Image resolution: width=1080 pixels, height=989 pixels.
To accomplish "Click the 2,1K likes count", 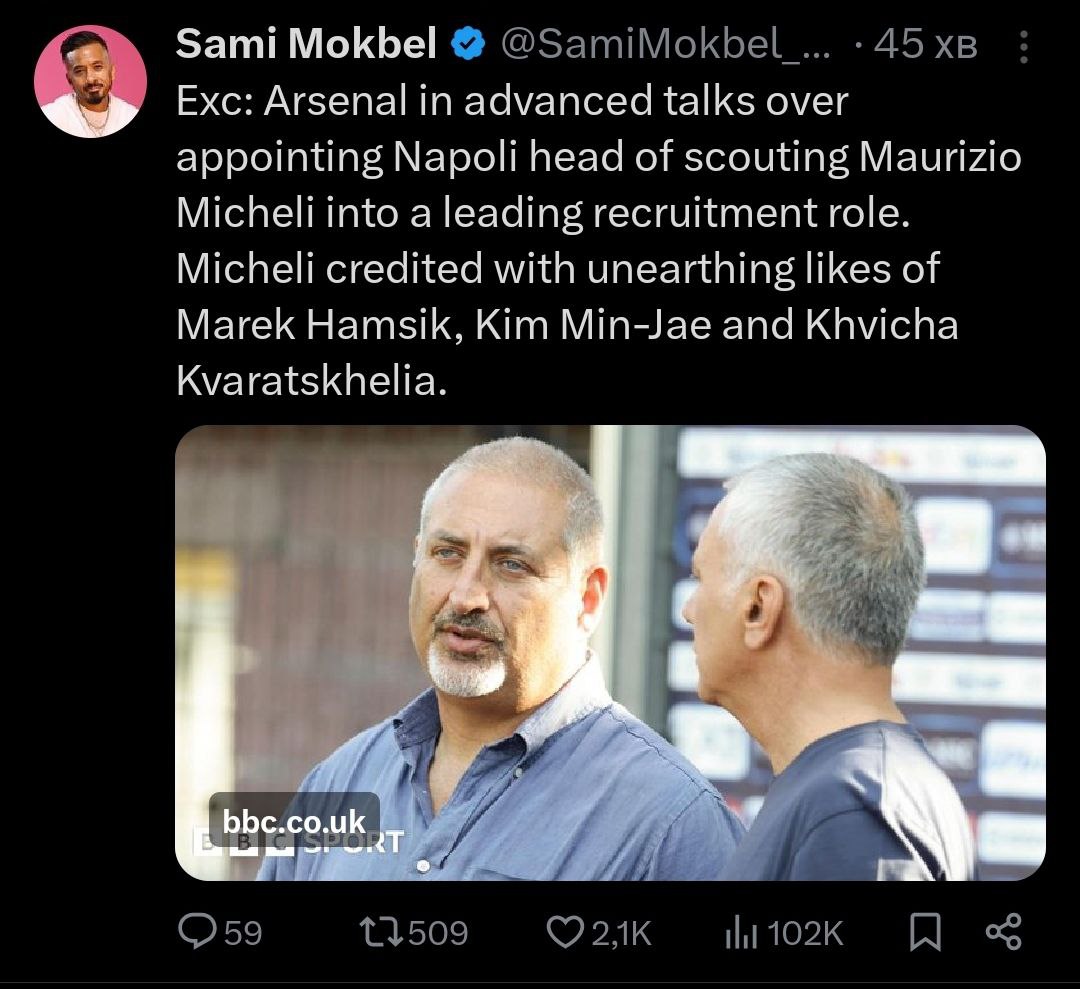I will (x=620, y=933).
